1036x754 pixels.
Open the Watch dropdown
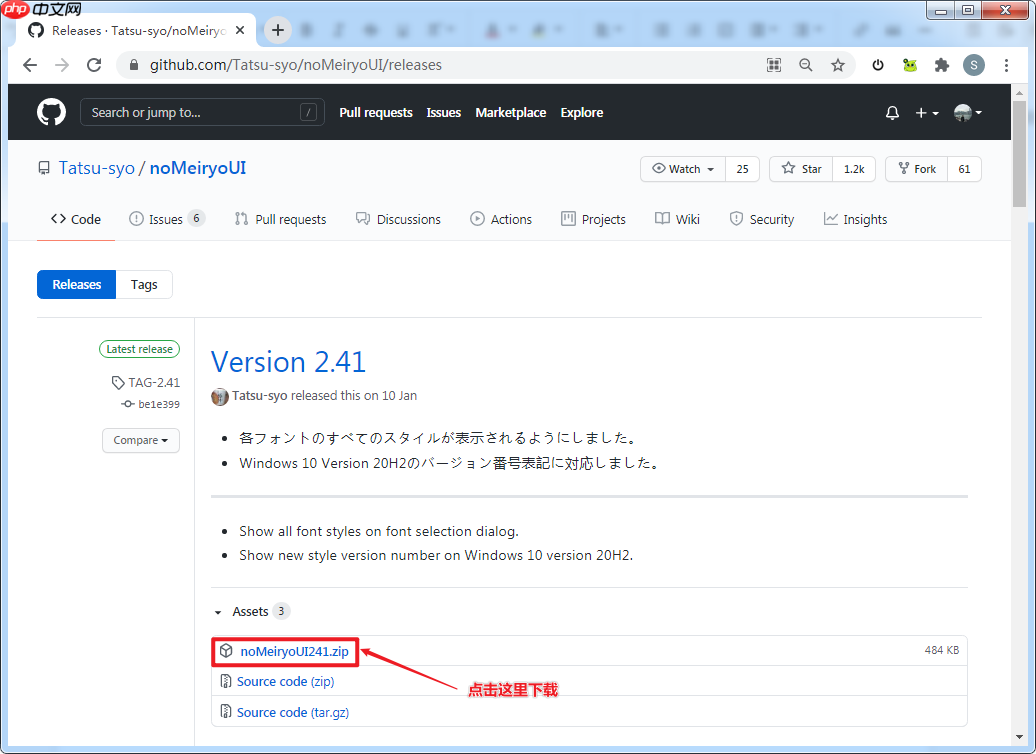pos(682,169)
